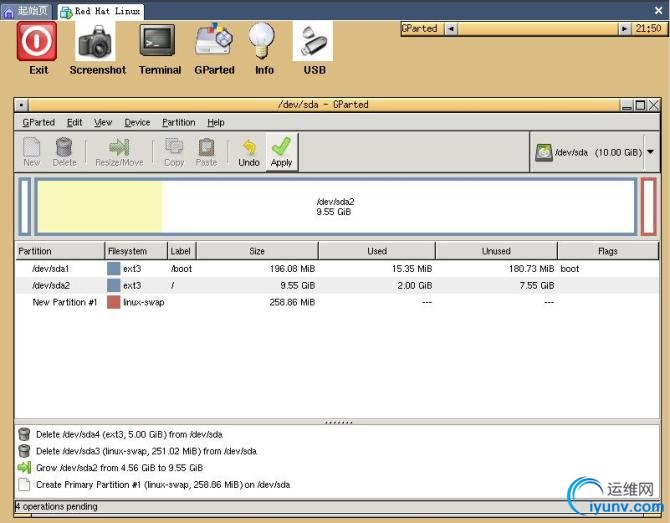670x523 pixels.
Task: Switch to the home start page tab
Action: [x=26, y=11]
